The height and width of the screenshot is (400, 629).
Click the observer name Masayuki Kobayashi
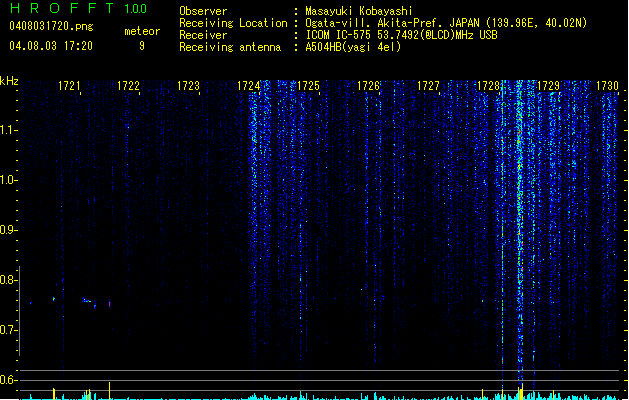(359, 11)
